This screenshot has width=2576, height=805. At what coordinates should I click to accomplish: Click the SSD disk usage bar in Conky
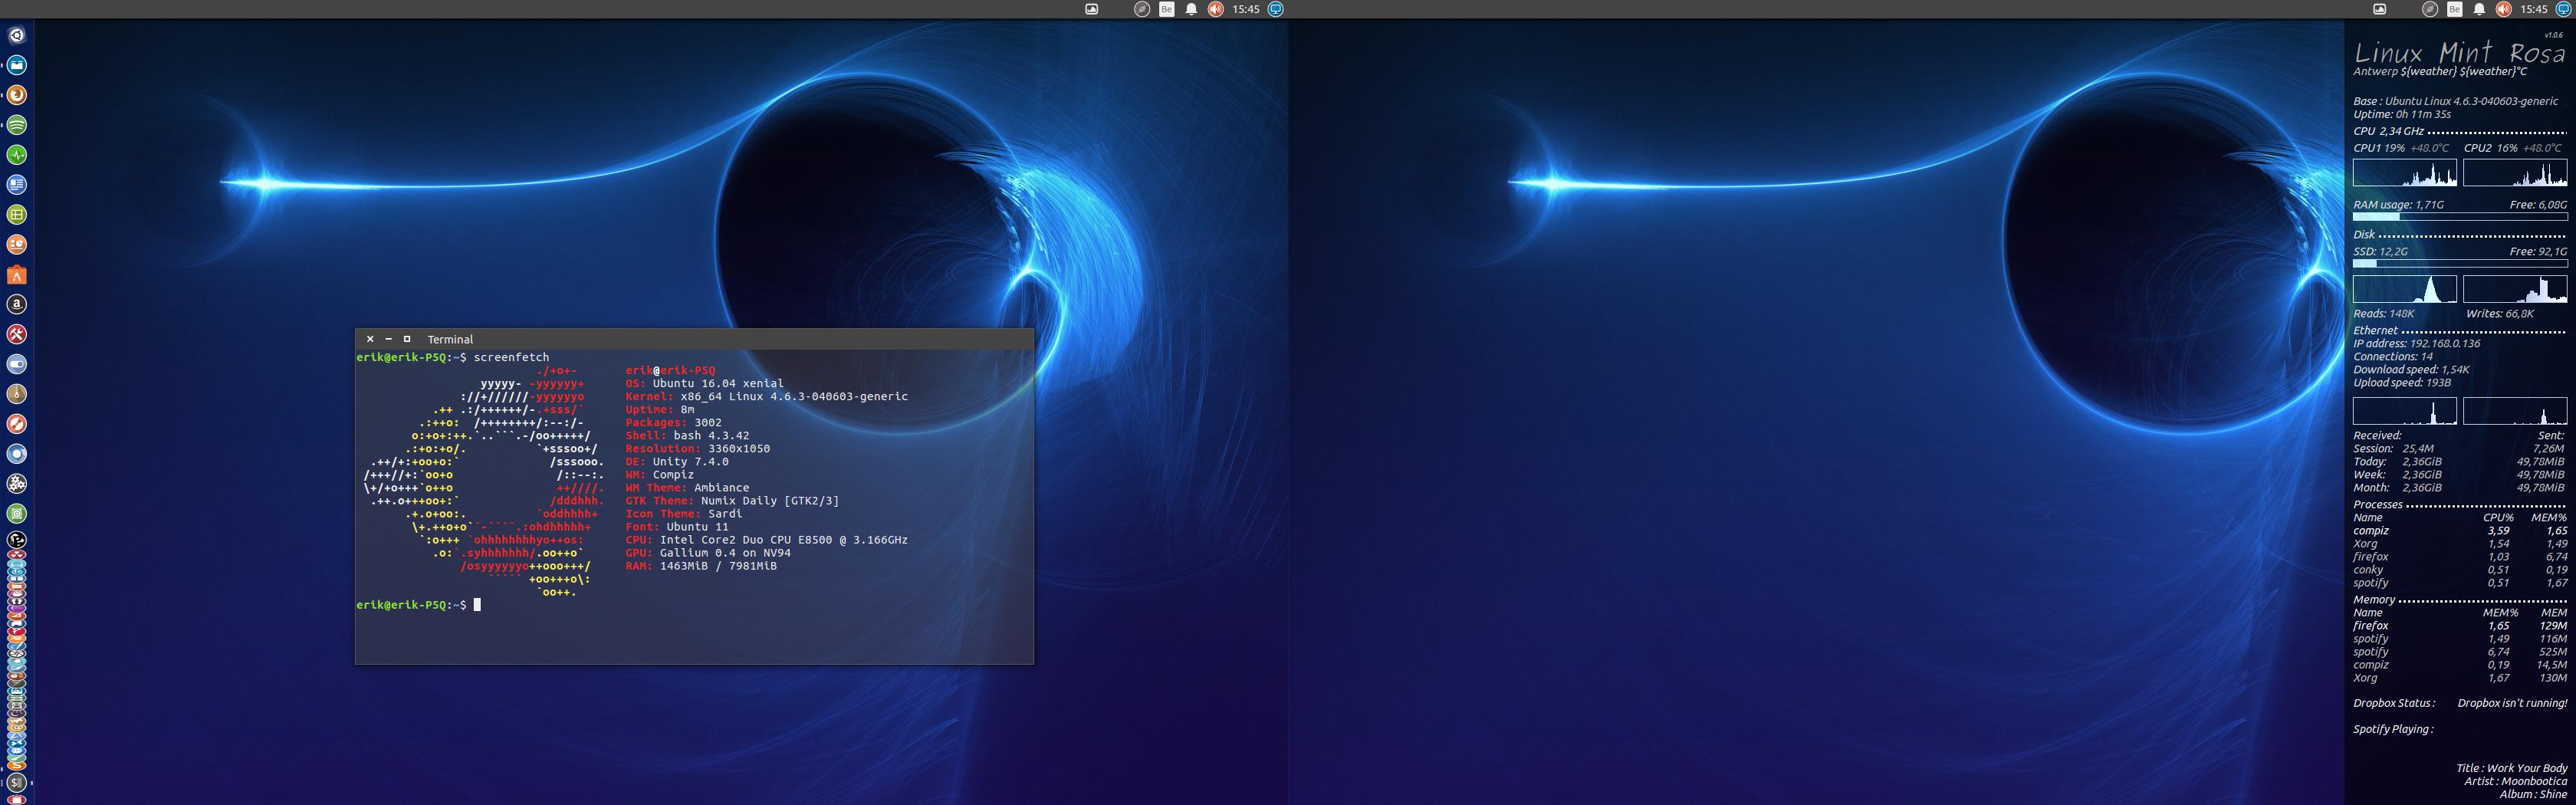[2460, 264]
